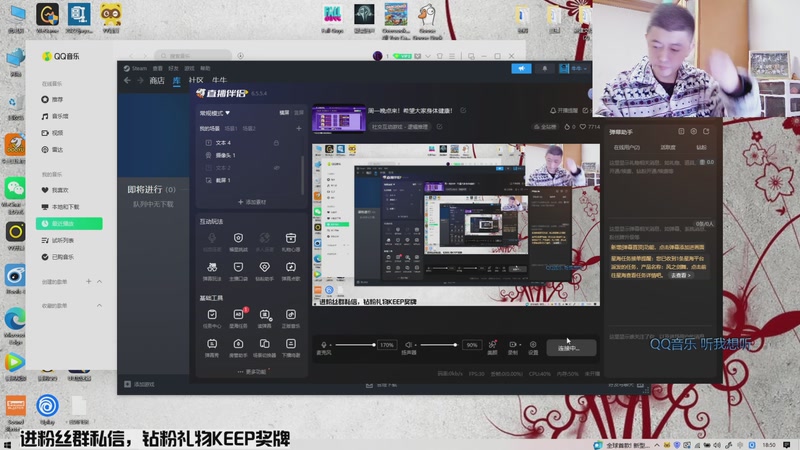The height and width of the screenshot is (450, 800).
Task: Open 场景切换器 scene switcher
Action: (x=264, y=347)
